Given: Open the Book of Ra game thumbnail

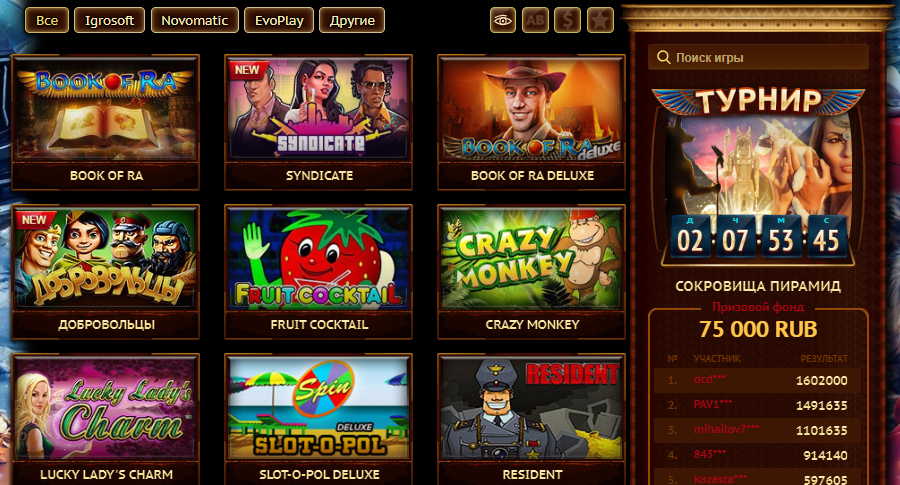Looking at the screenshot, I should [x=106, y=108].
